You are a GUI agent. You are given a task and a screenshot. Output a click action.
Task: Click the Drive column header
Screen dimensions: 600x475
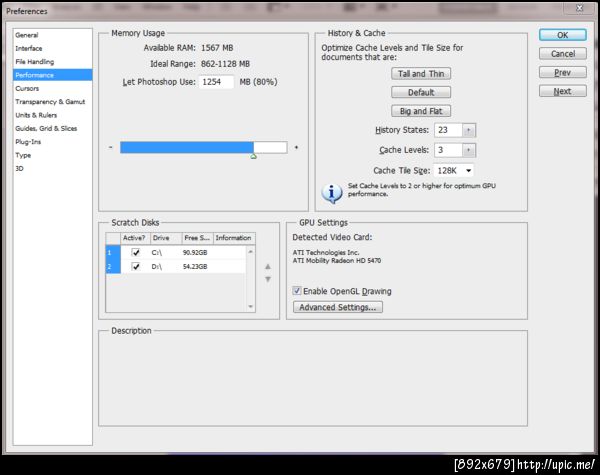pyautogui.click(x=166, y=238)
